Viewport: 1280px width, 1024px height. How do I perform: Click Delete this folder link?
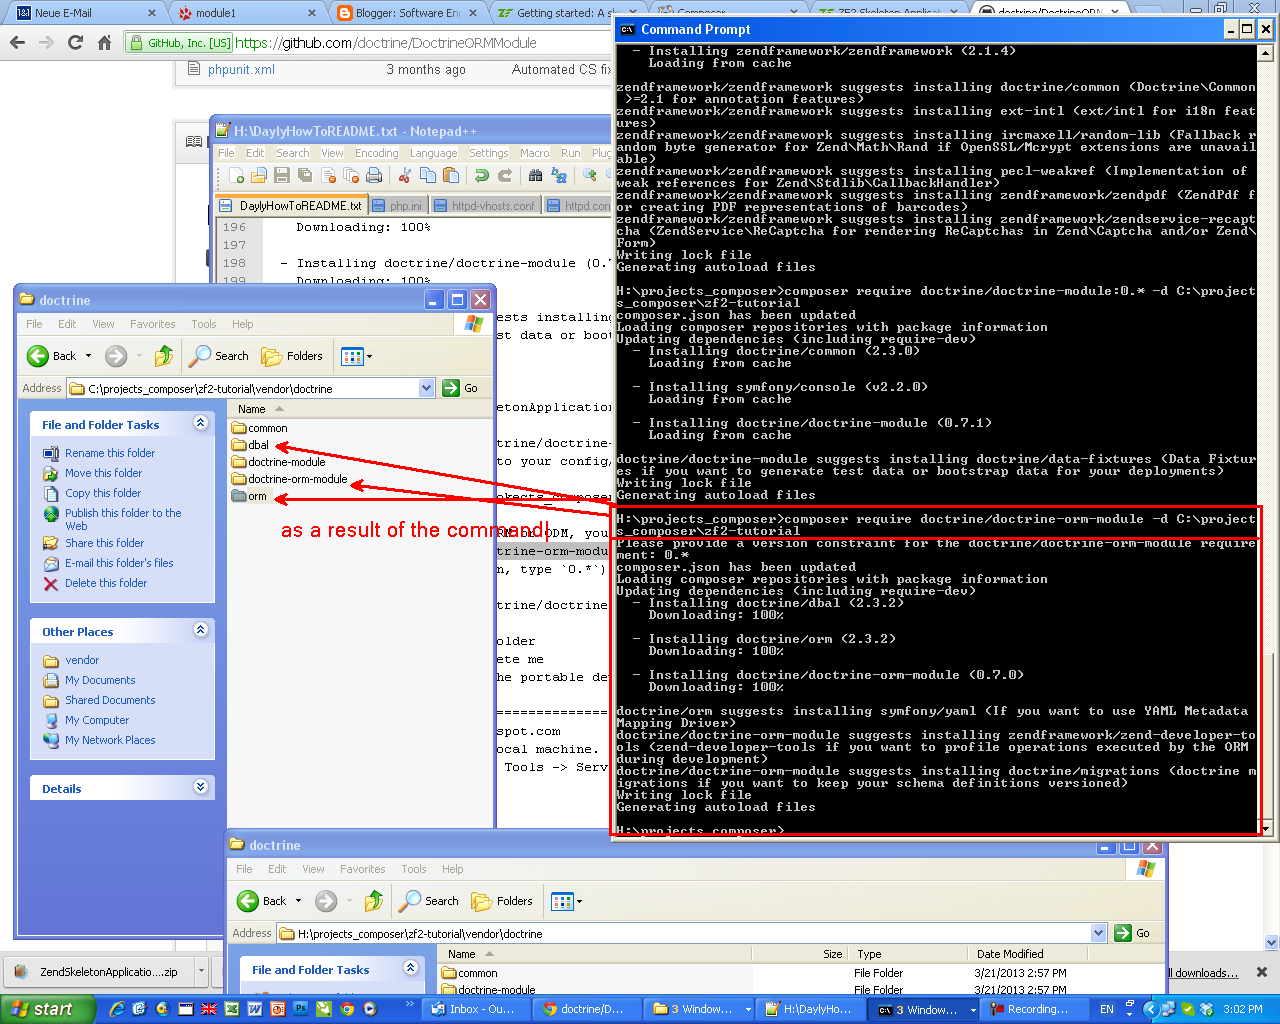click(x=106, y=583)
